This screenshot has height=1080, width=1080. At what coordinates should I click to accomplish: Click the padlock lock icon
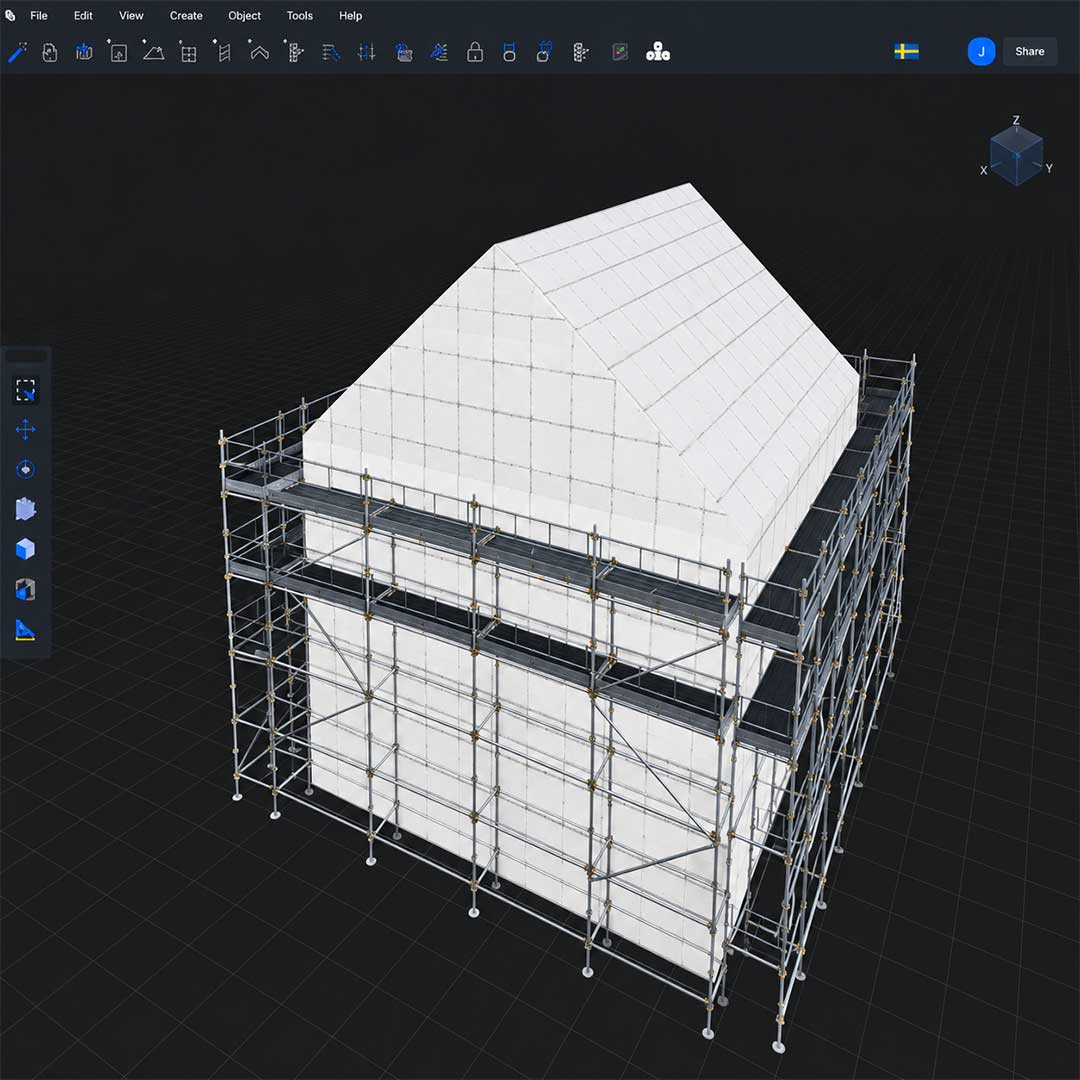(475, 52)
